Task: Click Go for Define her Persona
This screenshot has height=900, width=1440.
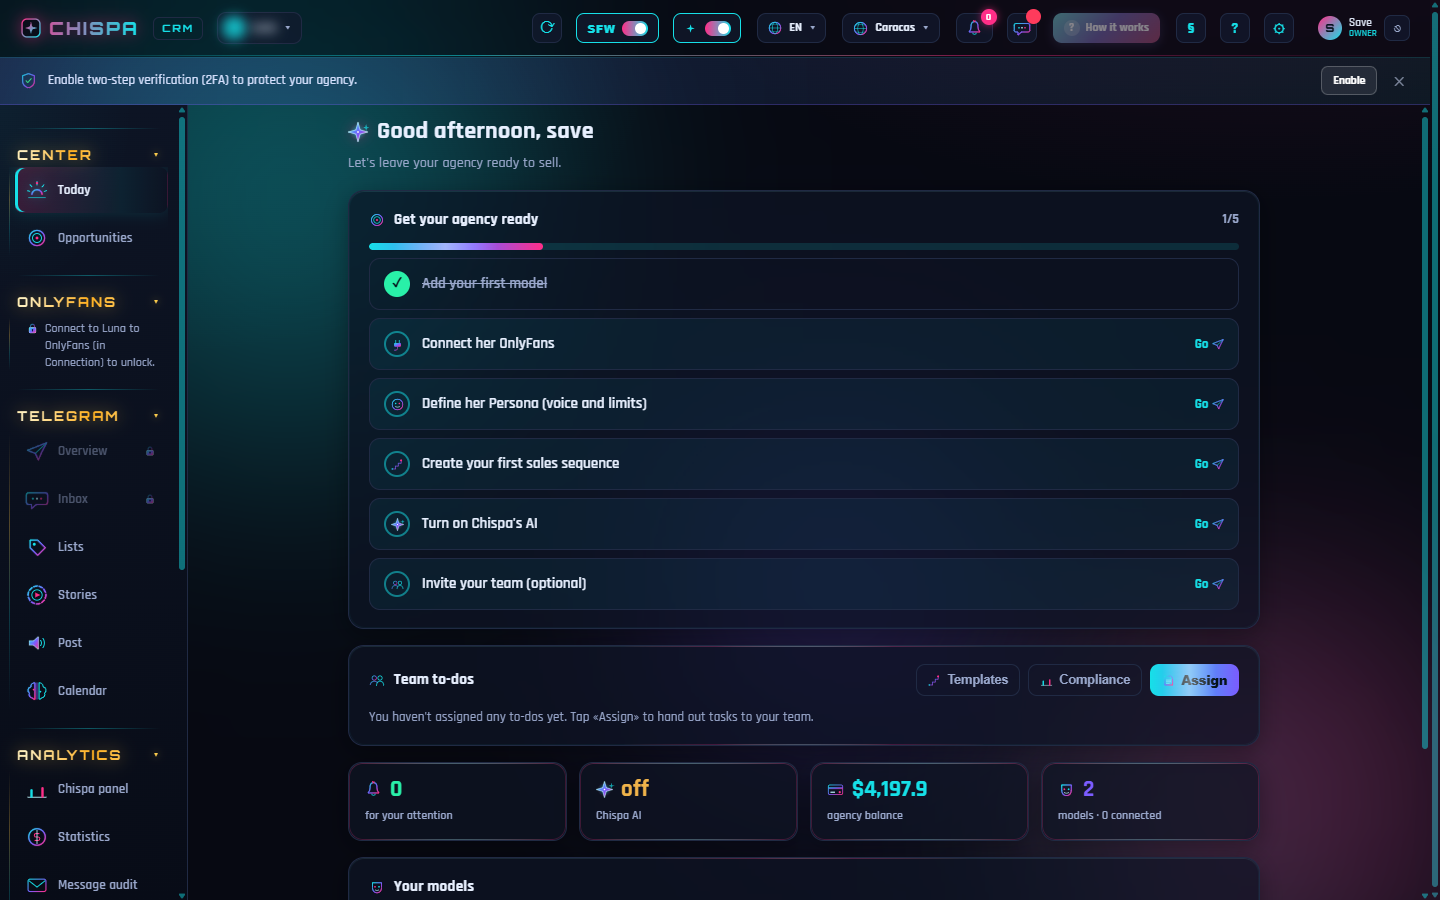Action: [1209, 404]
